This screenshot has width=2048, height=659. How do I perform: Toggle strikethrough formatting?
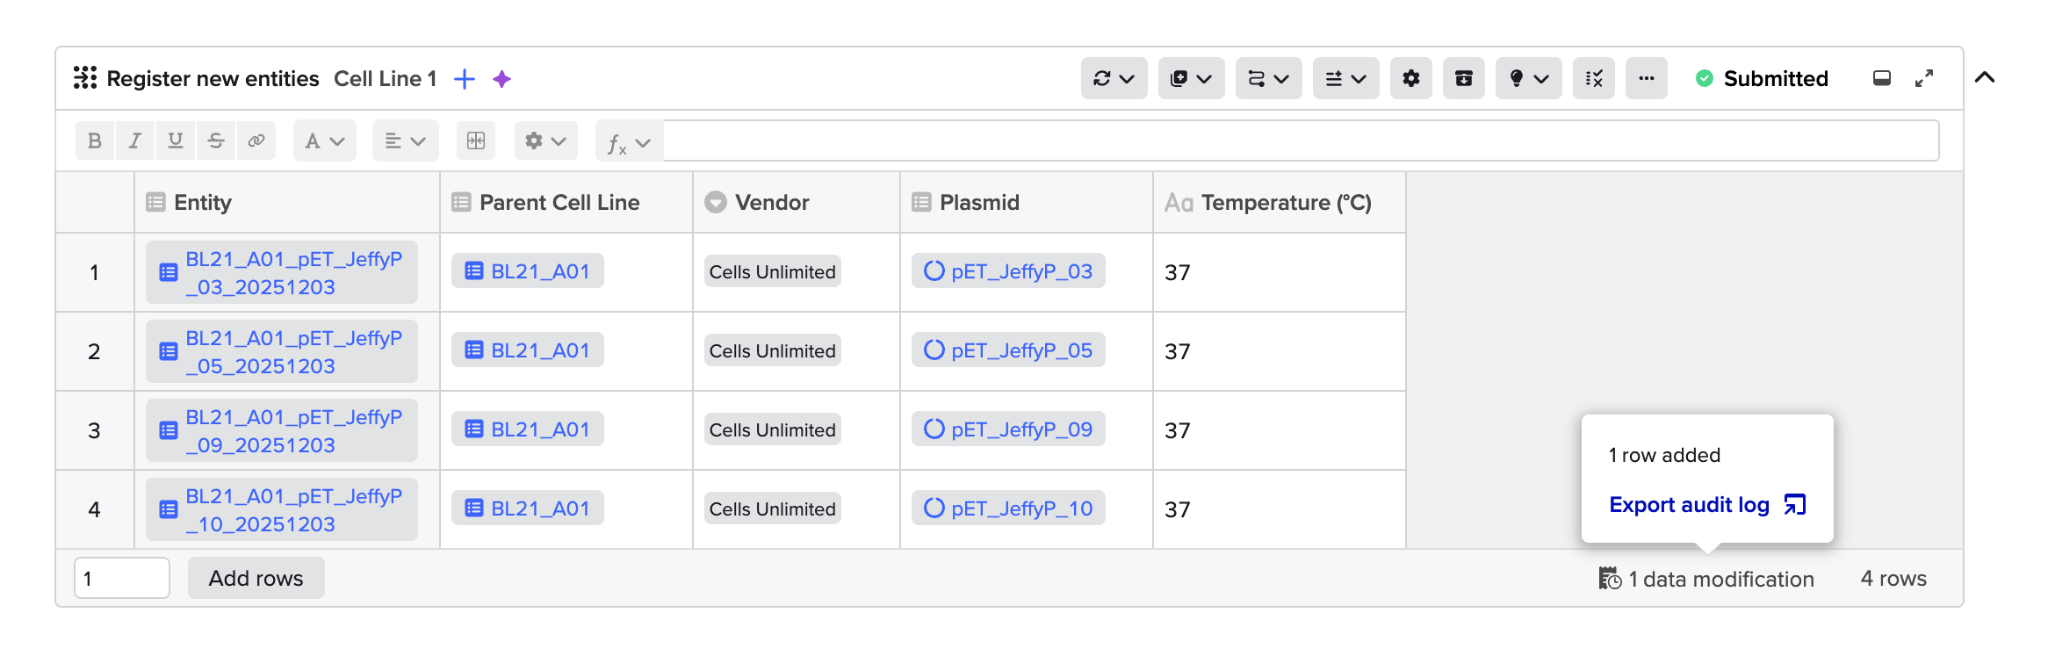[216, 141]
